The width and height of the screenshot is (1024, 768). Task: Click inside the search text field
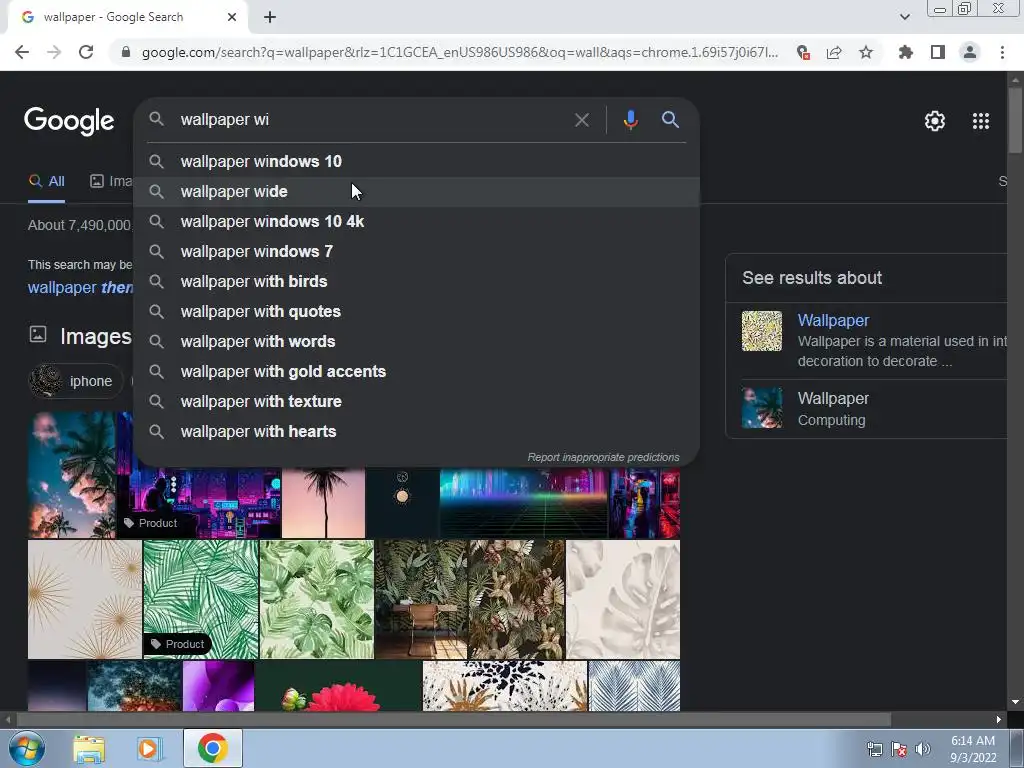coord(372,120)
